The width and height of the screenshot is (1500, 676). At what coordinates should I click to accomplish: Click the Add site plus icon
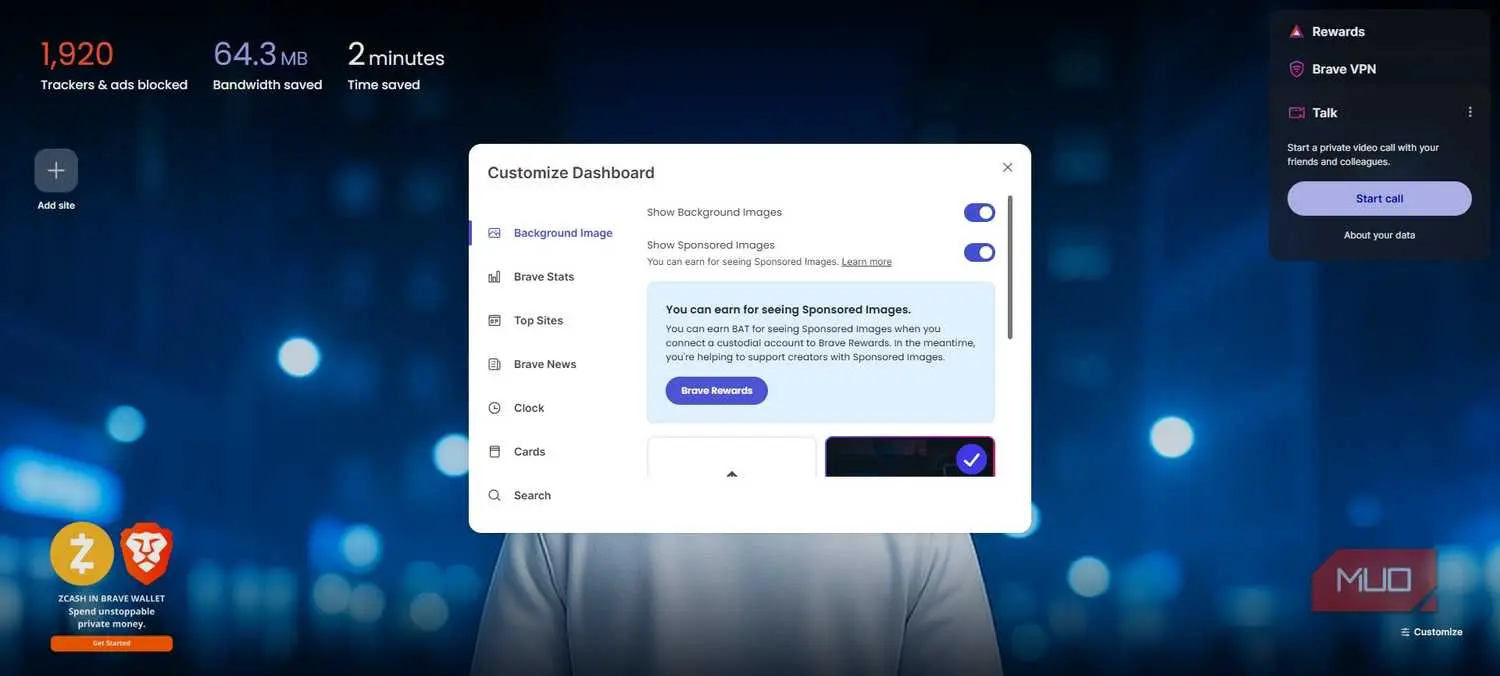(x=56, y=171)
